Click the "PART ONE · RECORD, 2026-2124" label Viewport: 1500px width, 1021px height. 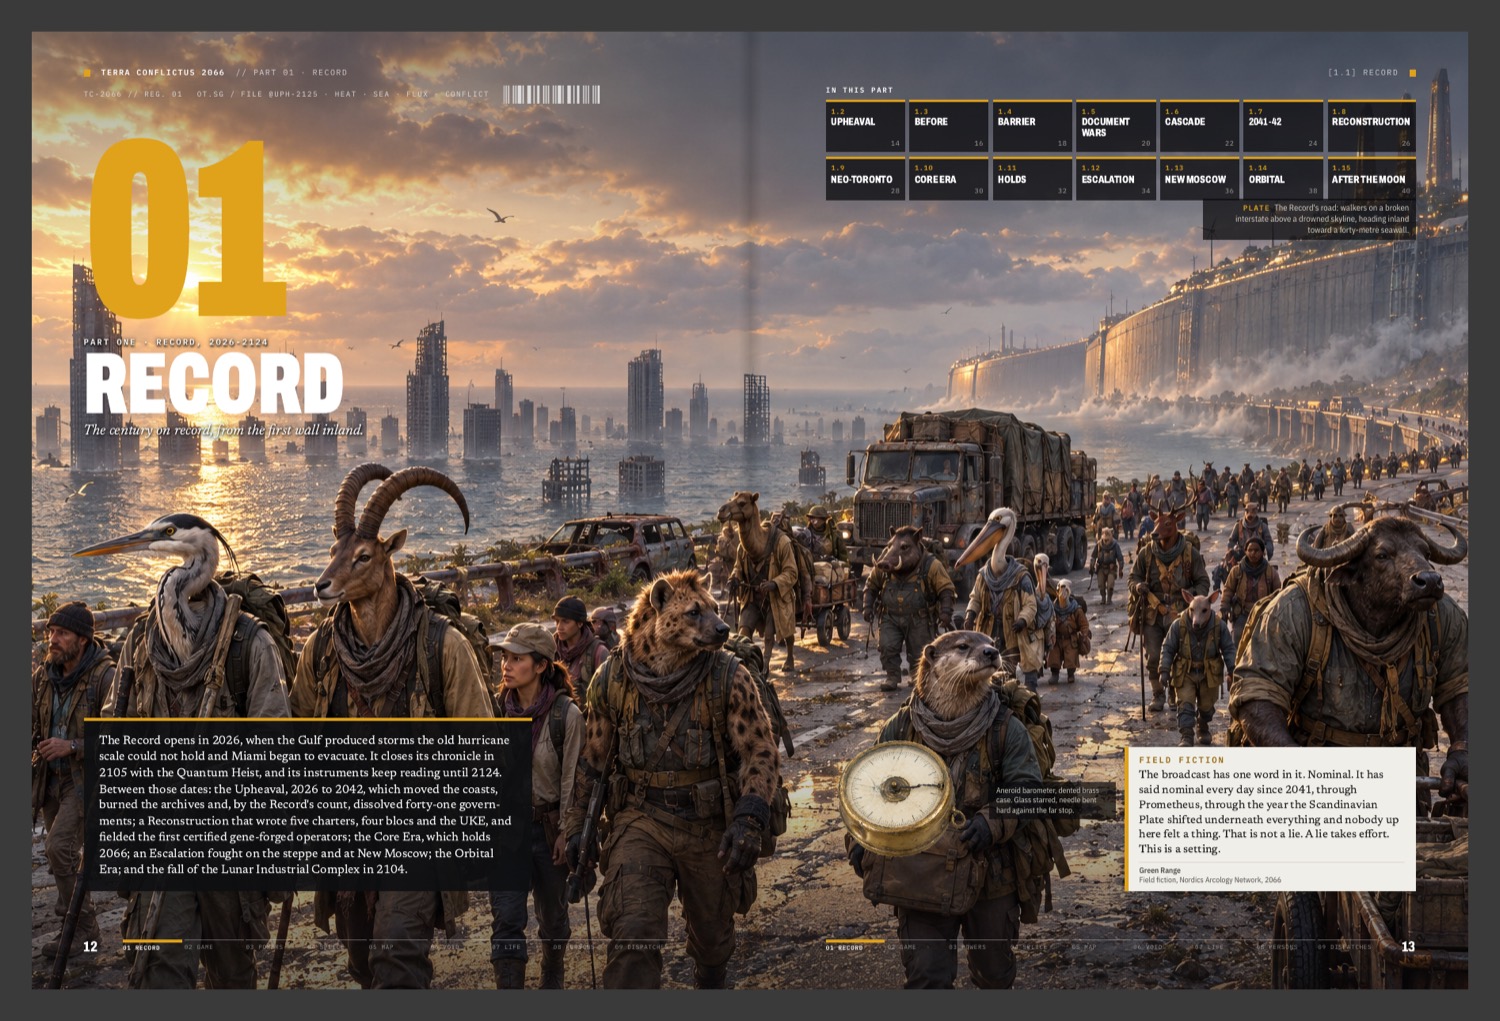(x=176, y=342)
